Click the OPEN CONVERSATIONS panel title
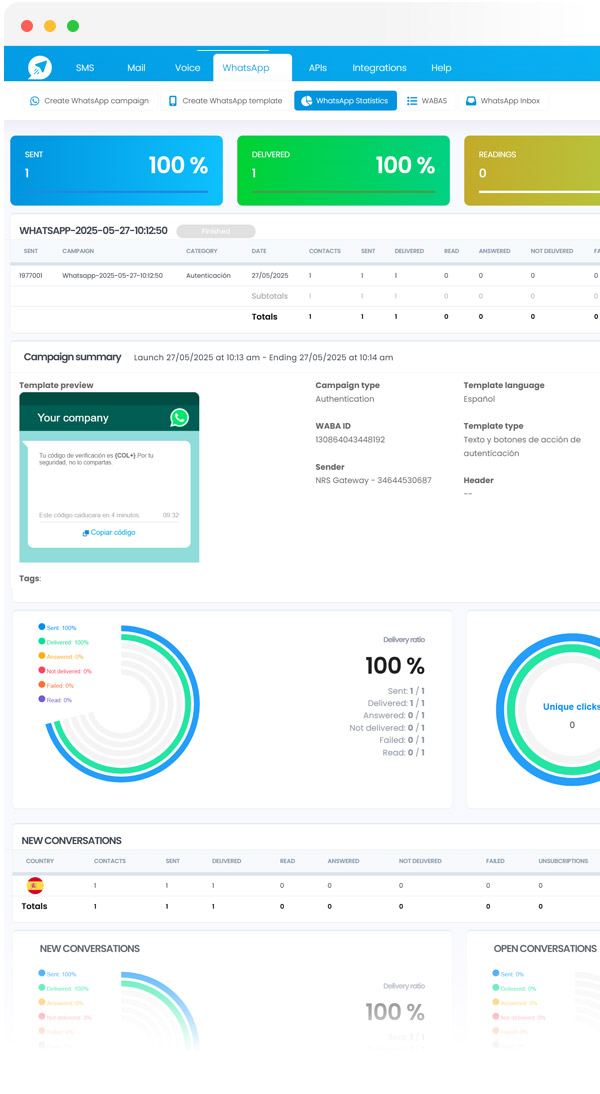The height and width of the screenshot is (1094, 600). 545,949
